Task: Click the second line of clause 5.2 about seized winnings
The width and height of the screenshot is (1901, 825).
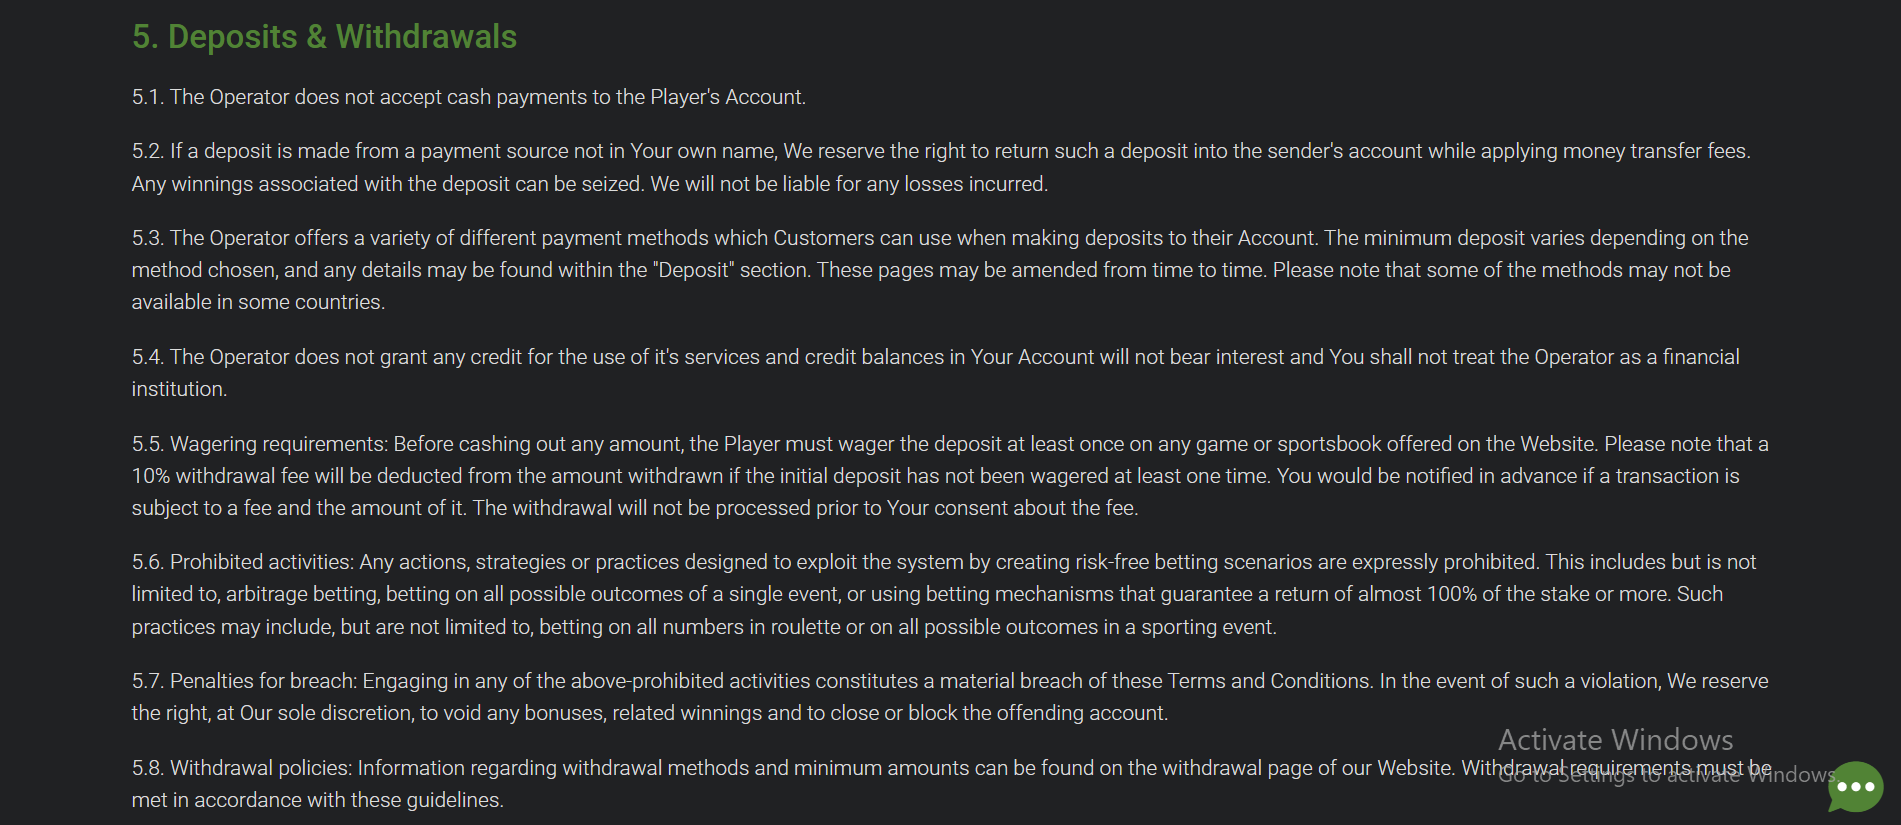Action: pos(590,184)
